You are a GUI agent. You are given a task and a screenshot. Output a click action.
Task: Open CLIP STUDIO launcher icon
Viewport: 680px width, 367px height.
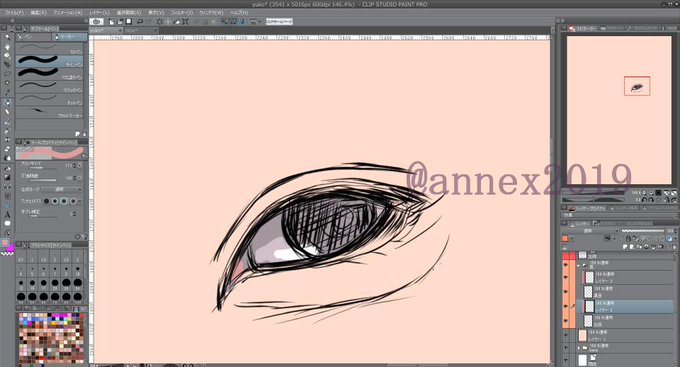pyautogui.click(x=96, y=21)
